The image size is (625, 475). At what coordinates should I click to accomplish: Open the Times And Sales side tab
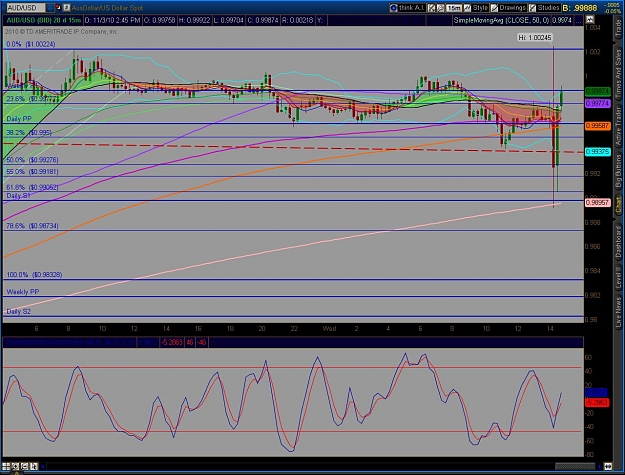point(618,76)
